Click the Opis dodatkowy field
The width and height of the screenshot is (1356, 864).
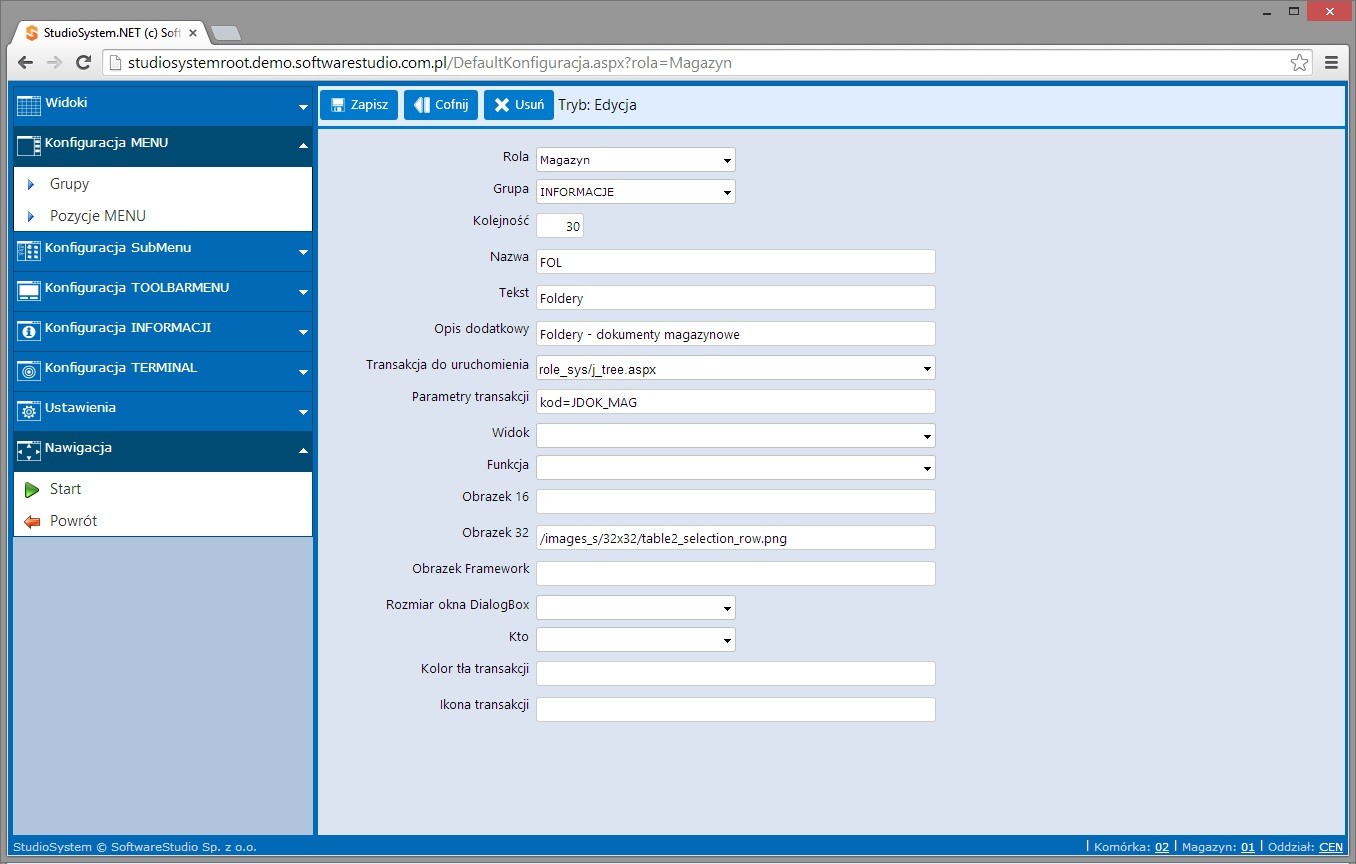(736, 334)
